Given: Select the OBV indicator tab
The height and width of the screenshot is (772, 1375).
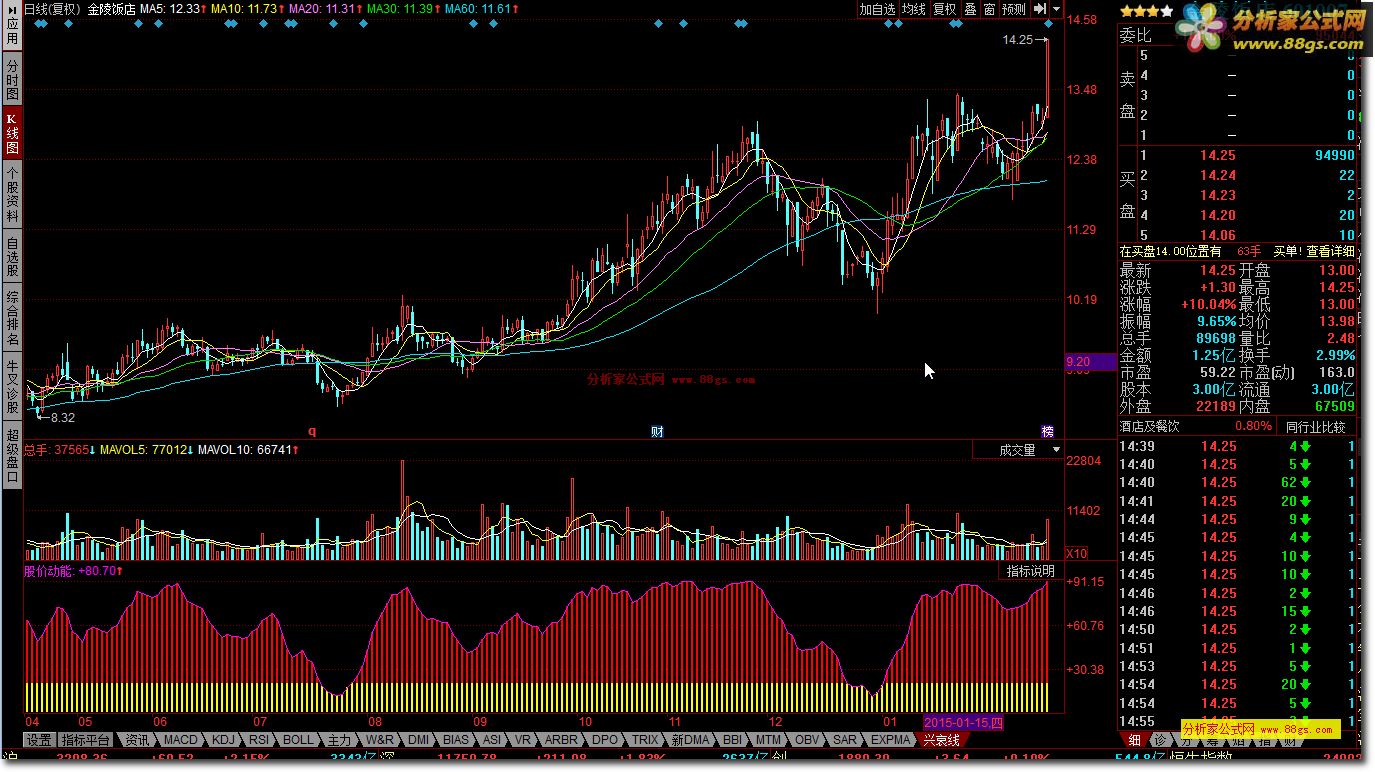Looking at the screenshot, I should pyautogui.click(x=807, y=740).
